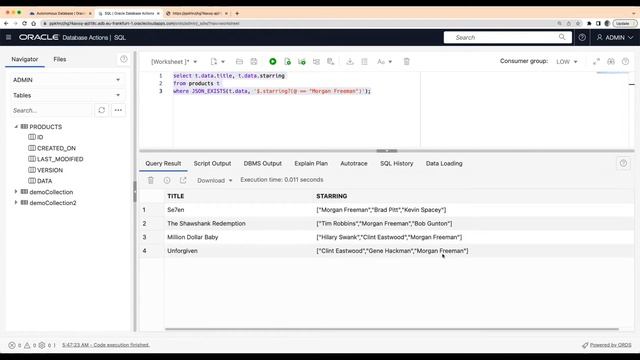
Task: Refresh the navigator object list
Action: tap(102, 110)
